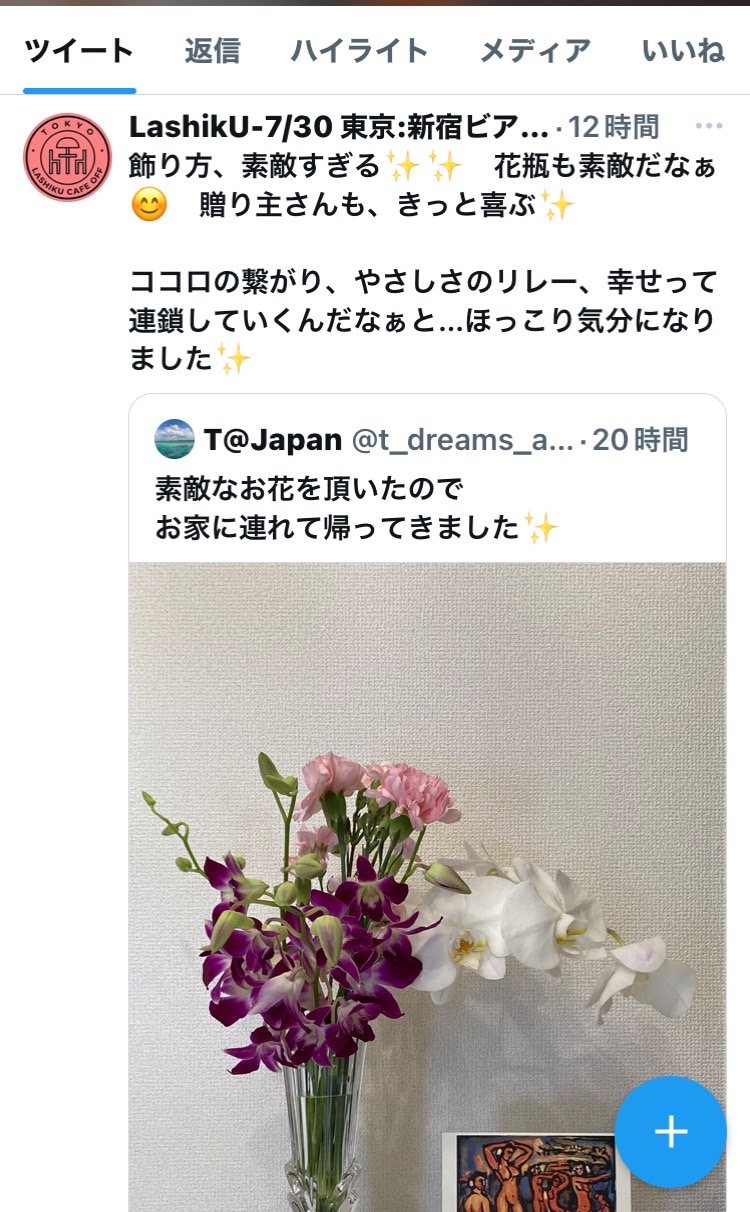Tap the smiling face emoji in the tweet
Viewport: 750px width, 1212px height.
click(x=149, y=204)
